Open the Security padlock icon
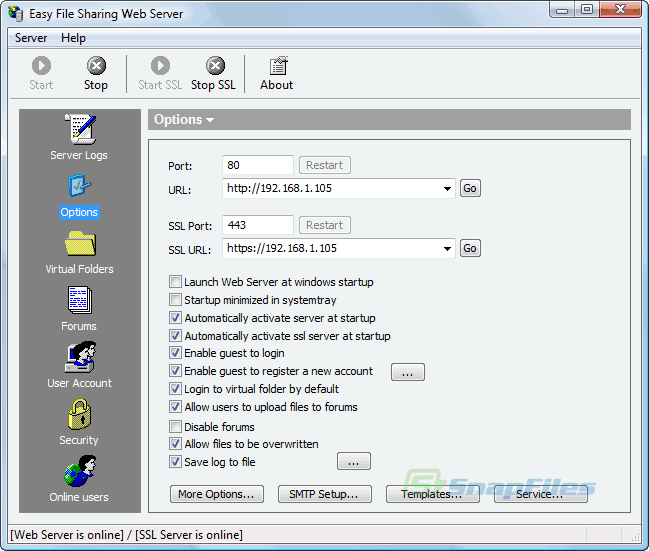 (79, 422)
